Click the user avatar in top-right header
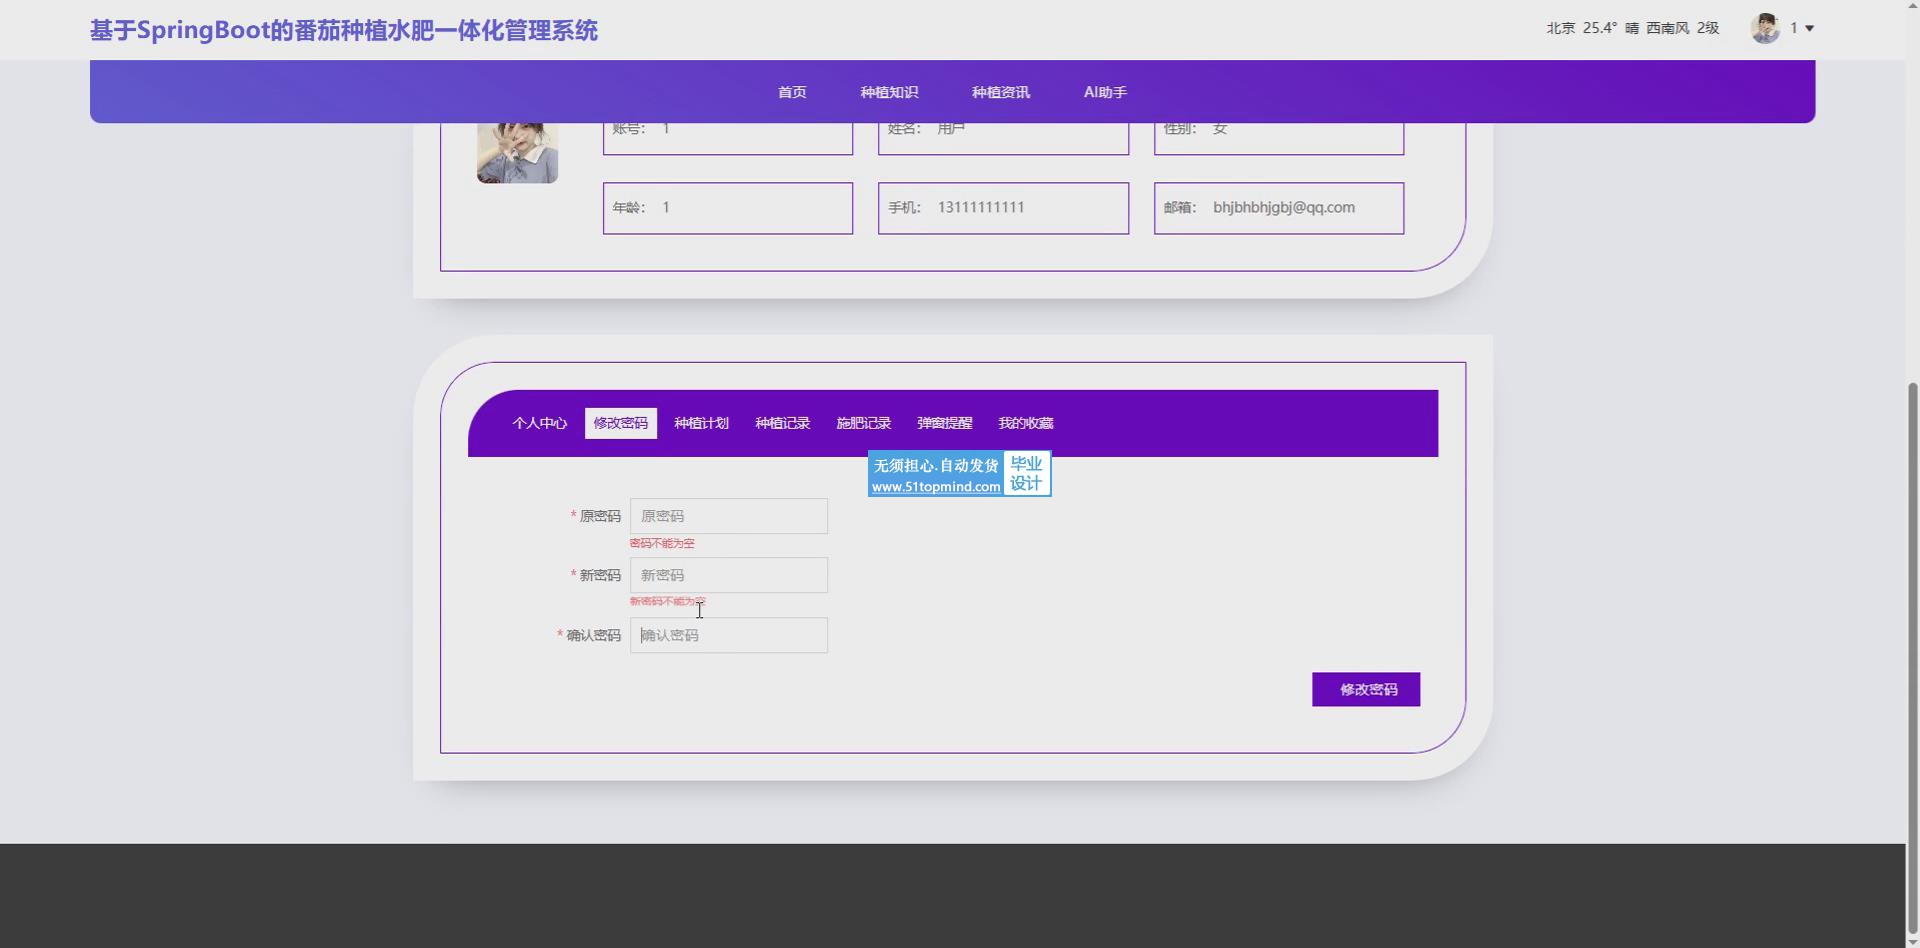Image resolution: width=1920 pixels, height=948 pixels. 1765,28
